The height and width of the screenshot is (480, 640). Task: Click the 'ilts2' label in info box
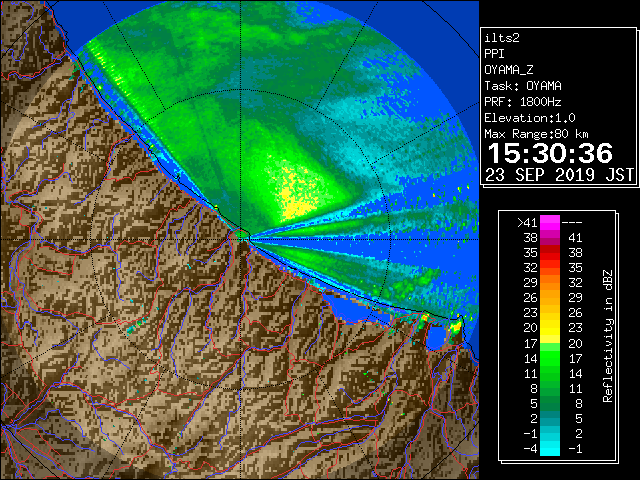pyautogui.click(x=502, y=38)
